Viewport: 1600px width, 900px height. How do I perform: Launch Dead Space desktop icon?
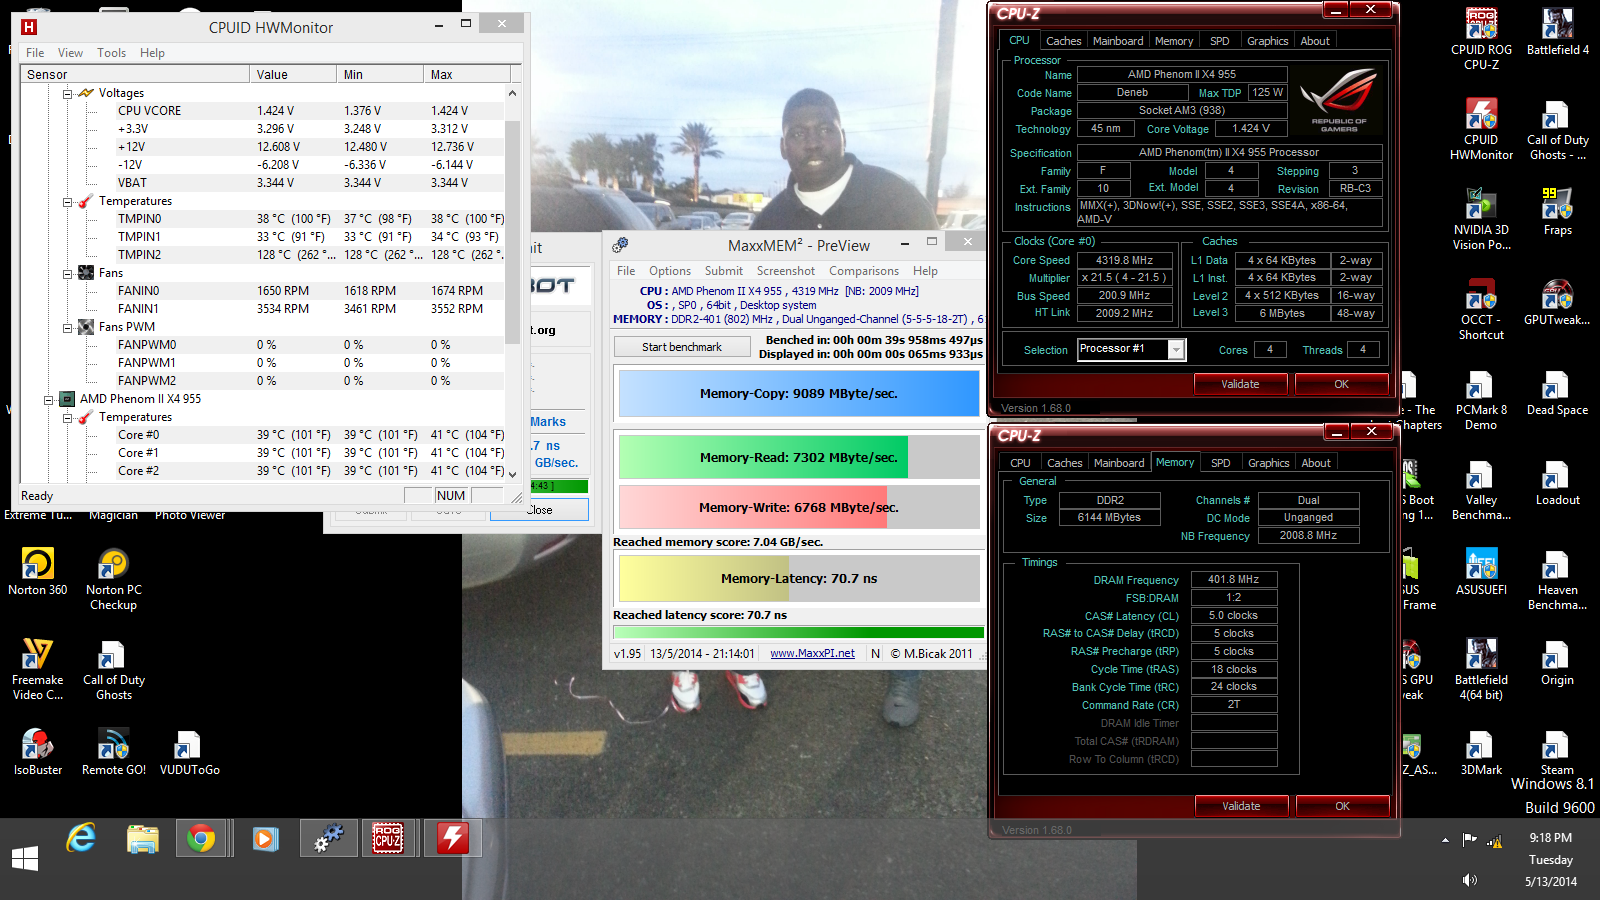[1557, 391]
